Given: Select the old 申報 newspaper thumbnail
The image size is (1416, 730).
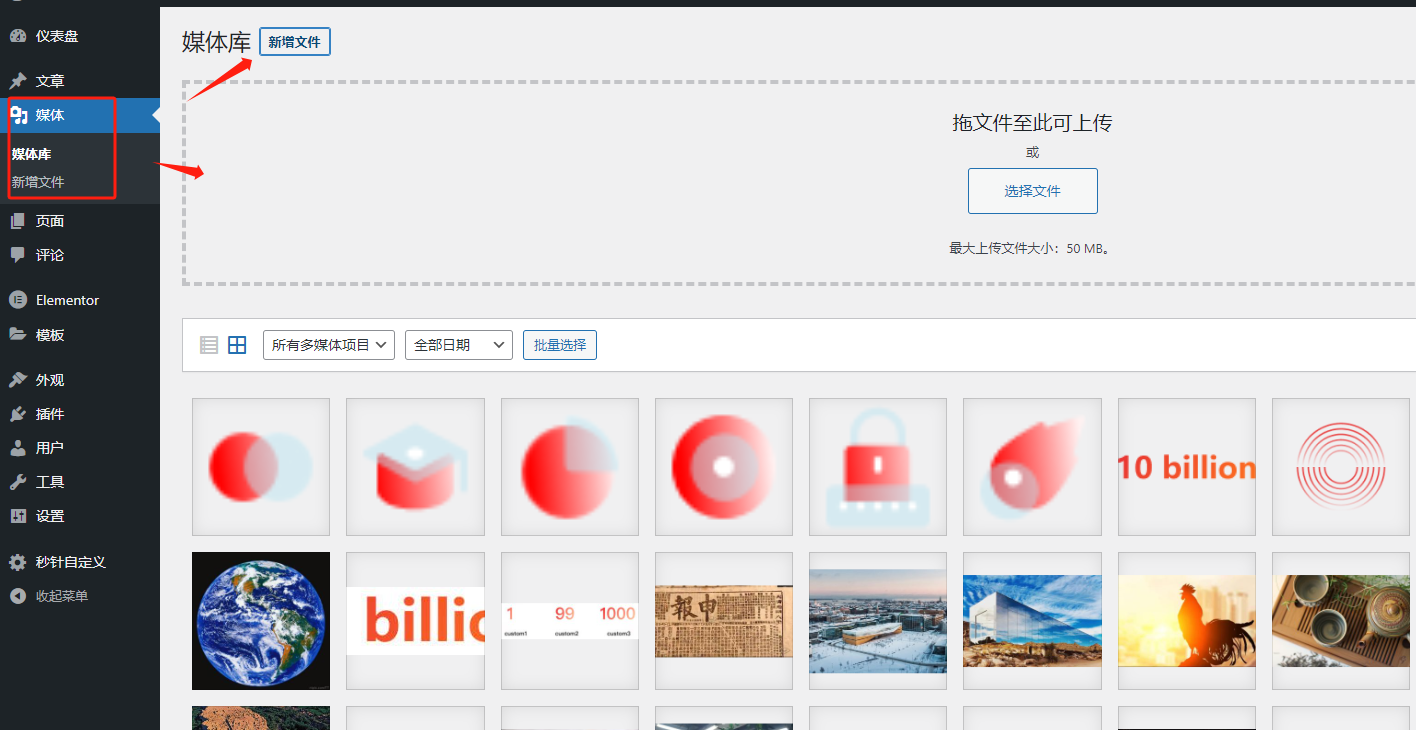Looking at the screenshot, I should coord(724,621).
